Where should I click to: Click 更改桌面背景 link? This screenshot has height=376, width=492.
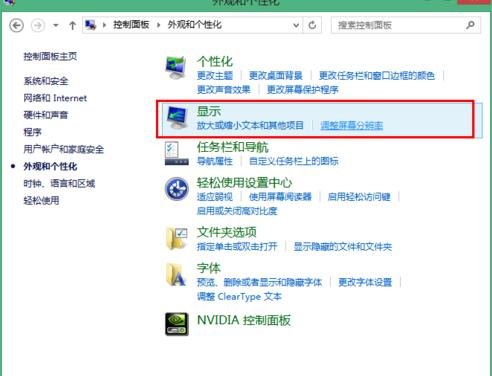(276, 76)
